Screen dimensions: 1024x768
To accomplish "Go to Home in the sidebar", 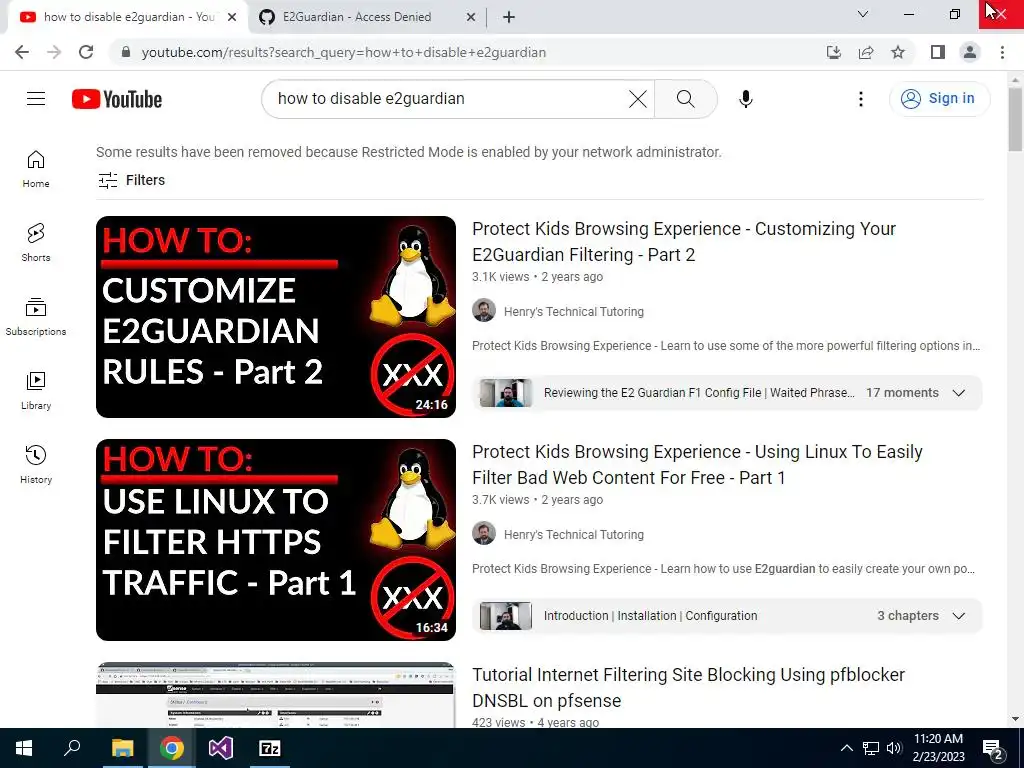I will tap(36, 169).
